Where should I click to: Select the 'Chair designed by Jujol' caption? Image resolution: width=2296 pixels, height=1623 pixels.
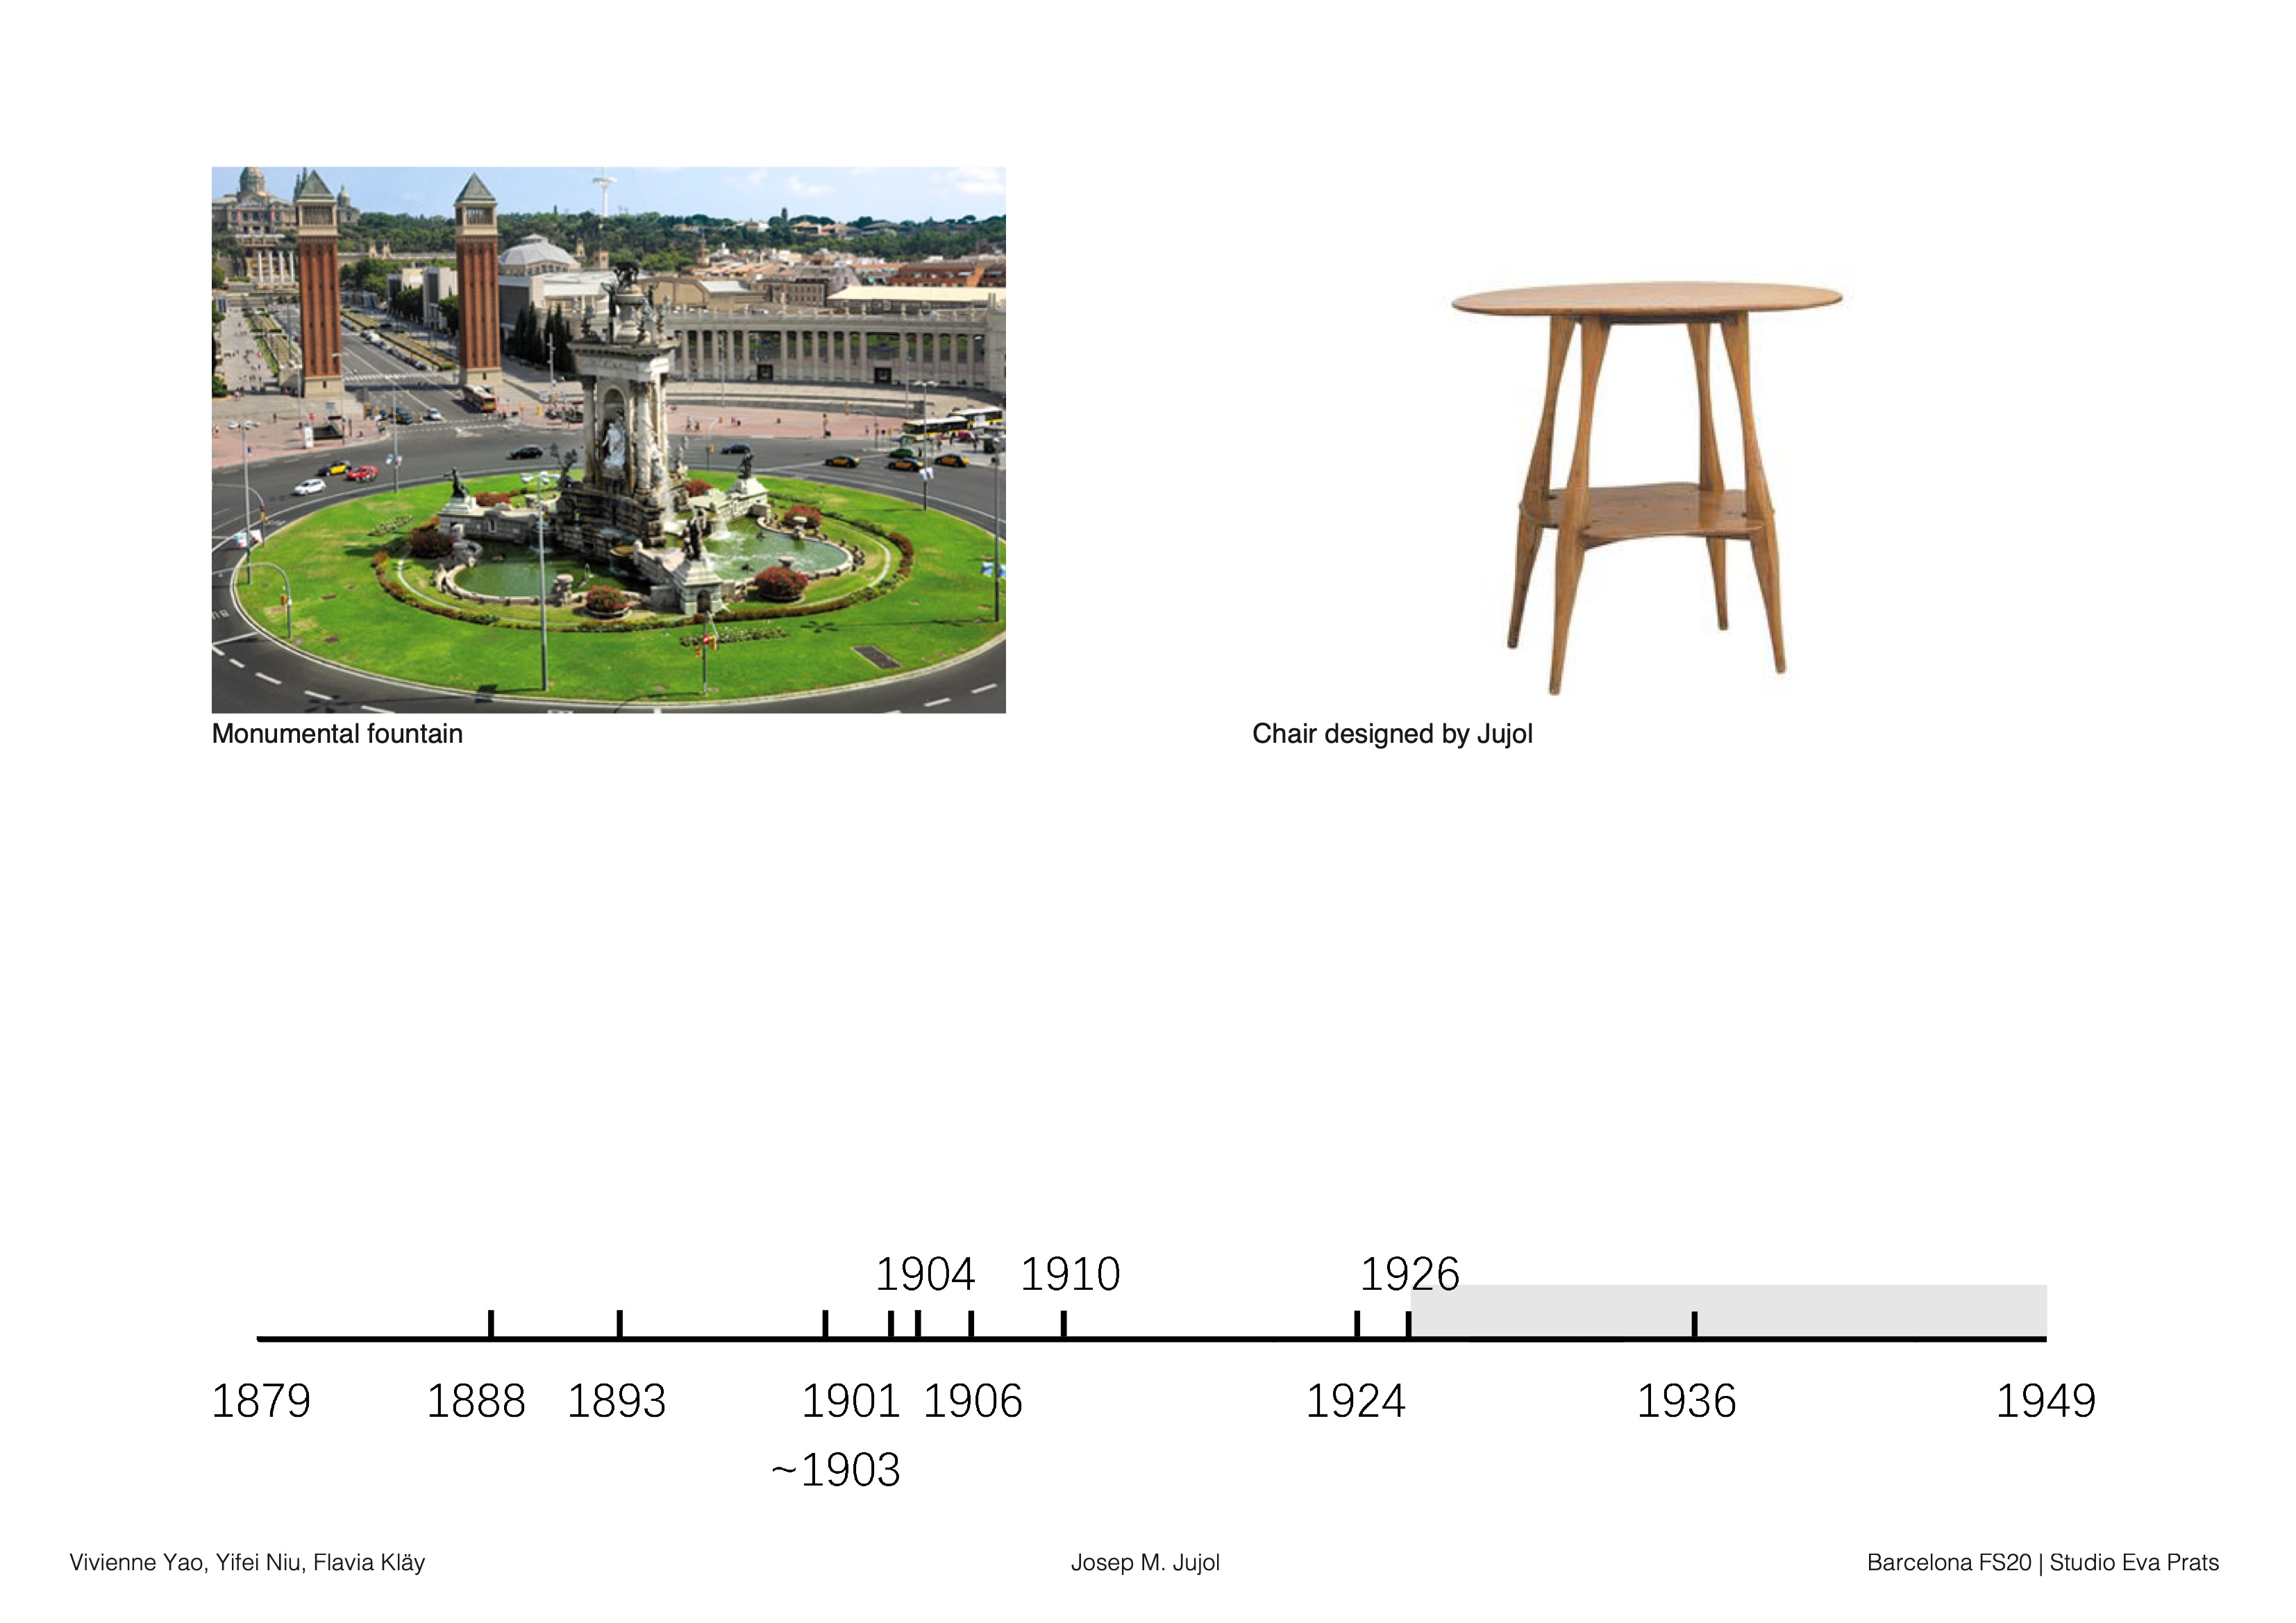(1392, 734)
